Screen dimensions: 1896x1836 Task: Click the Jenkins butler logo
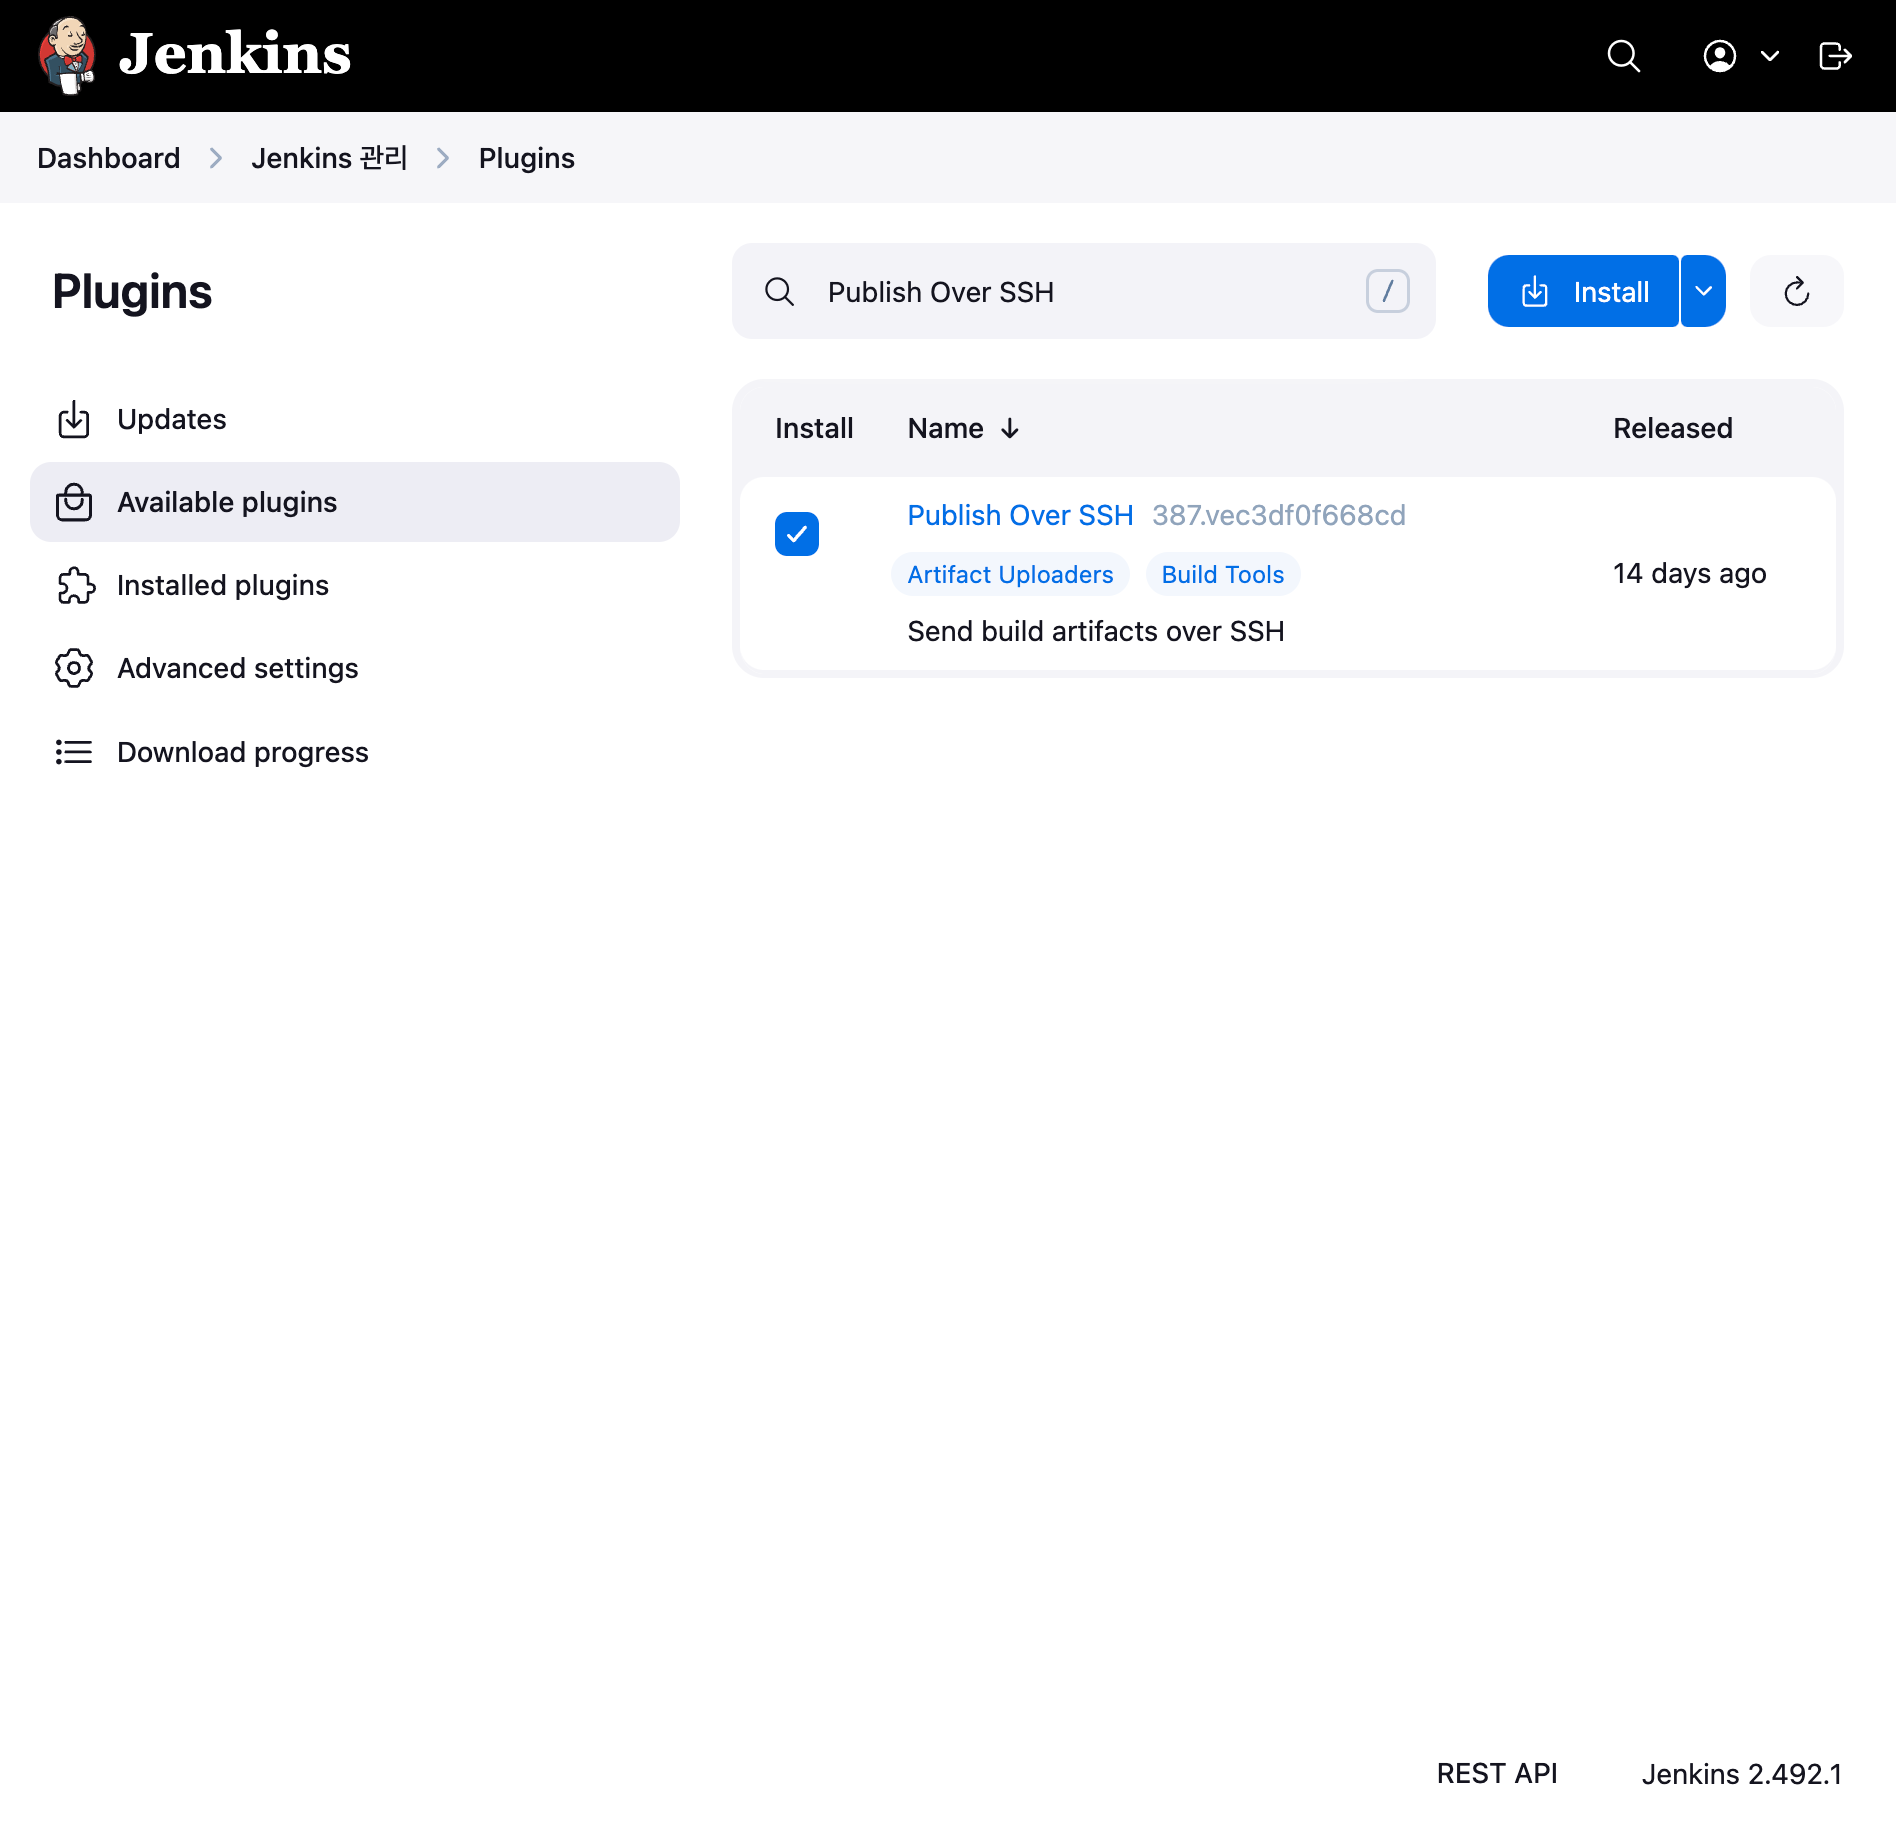pos(67,55)
